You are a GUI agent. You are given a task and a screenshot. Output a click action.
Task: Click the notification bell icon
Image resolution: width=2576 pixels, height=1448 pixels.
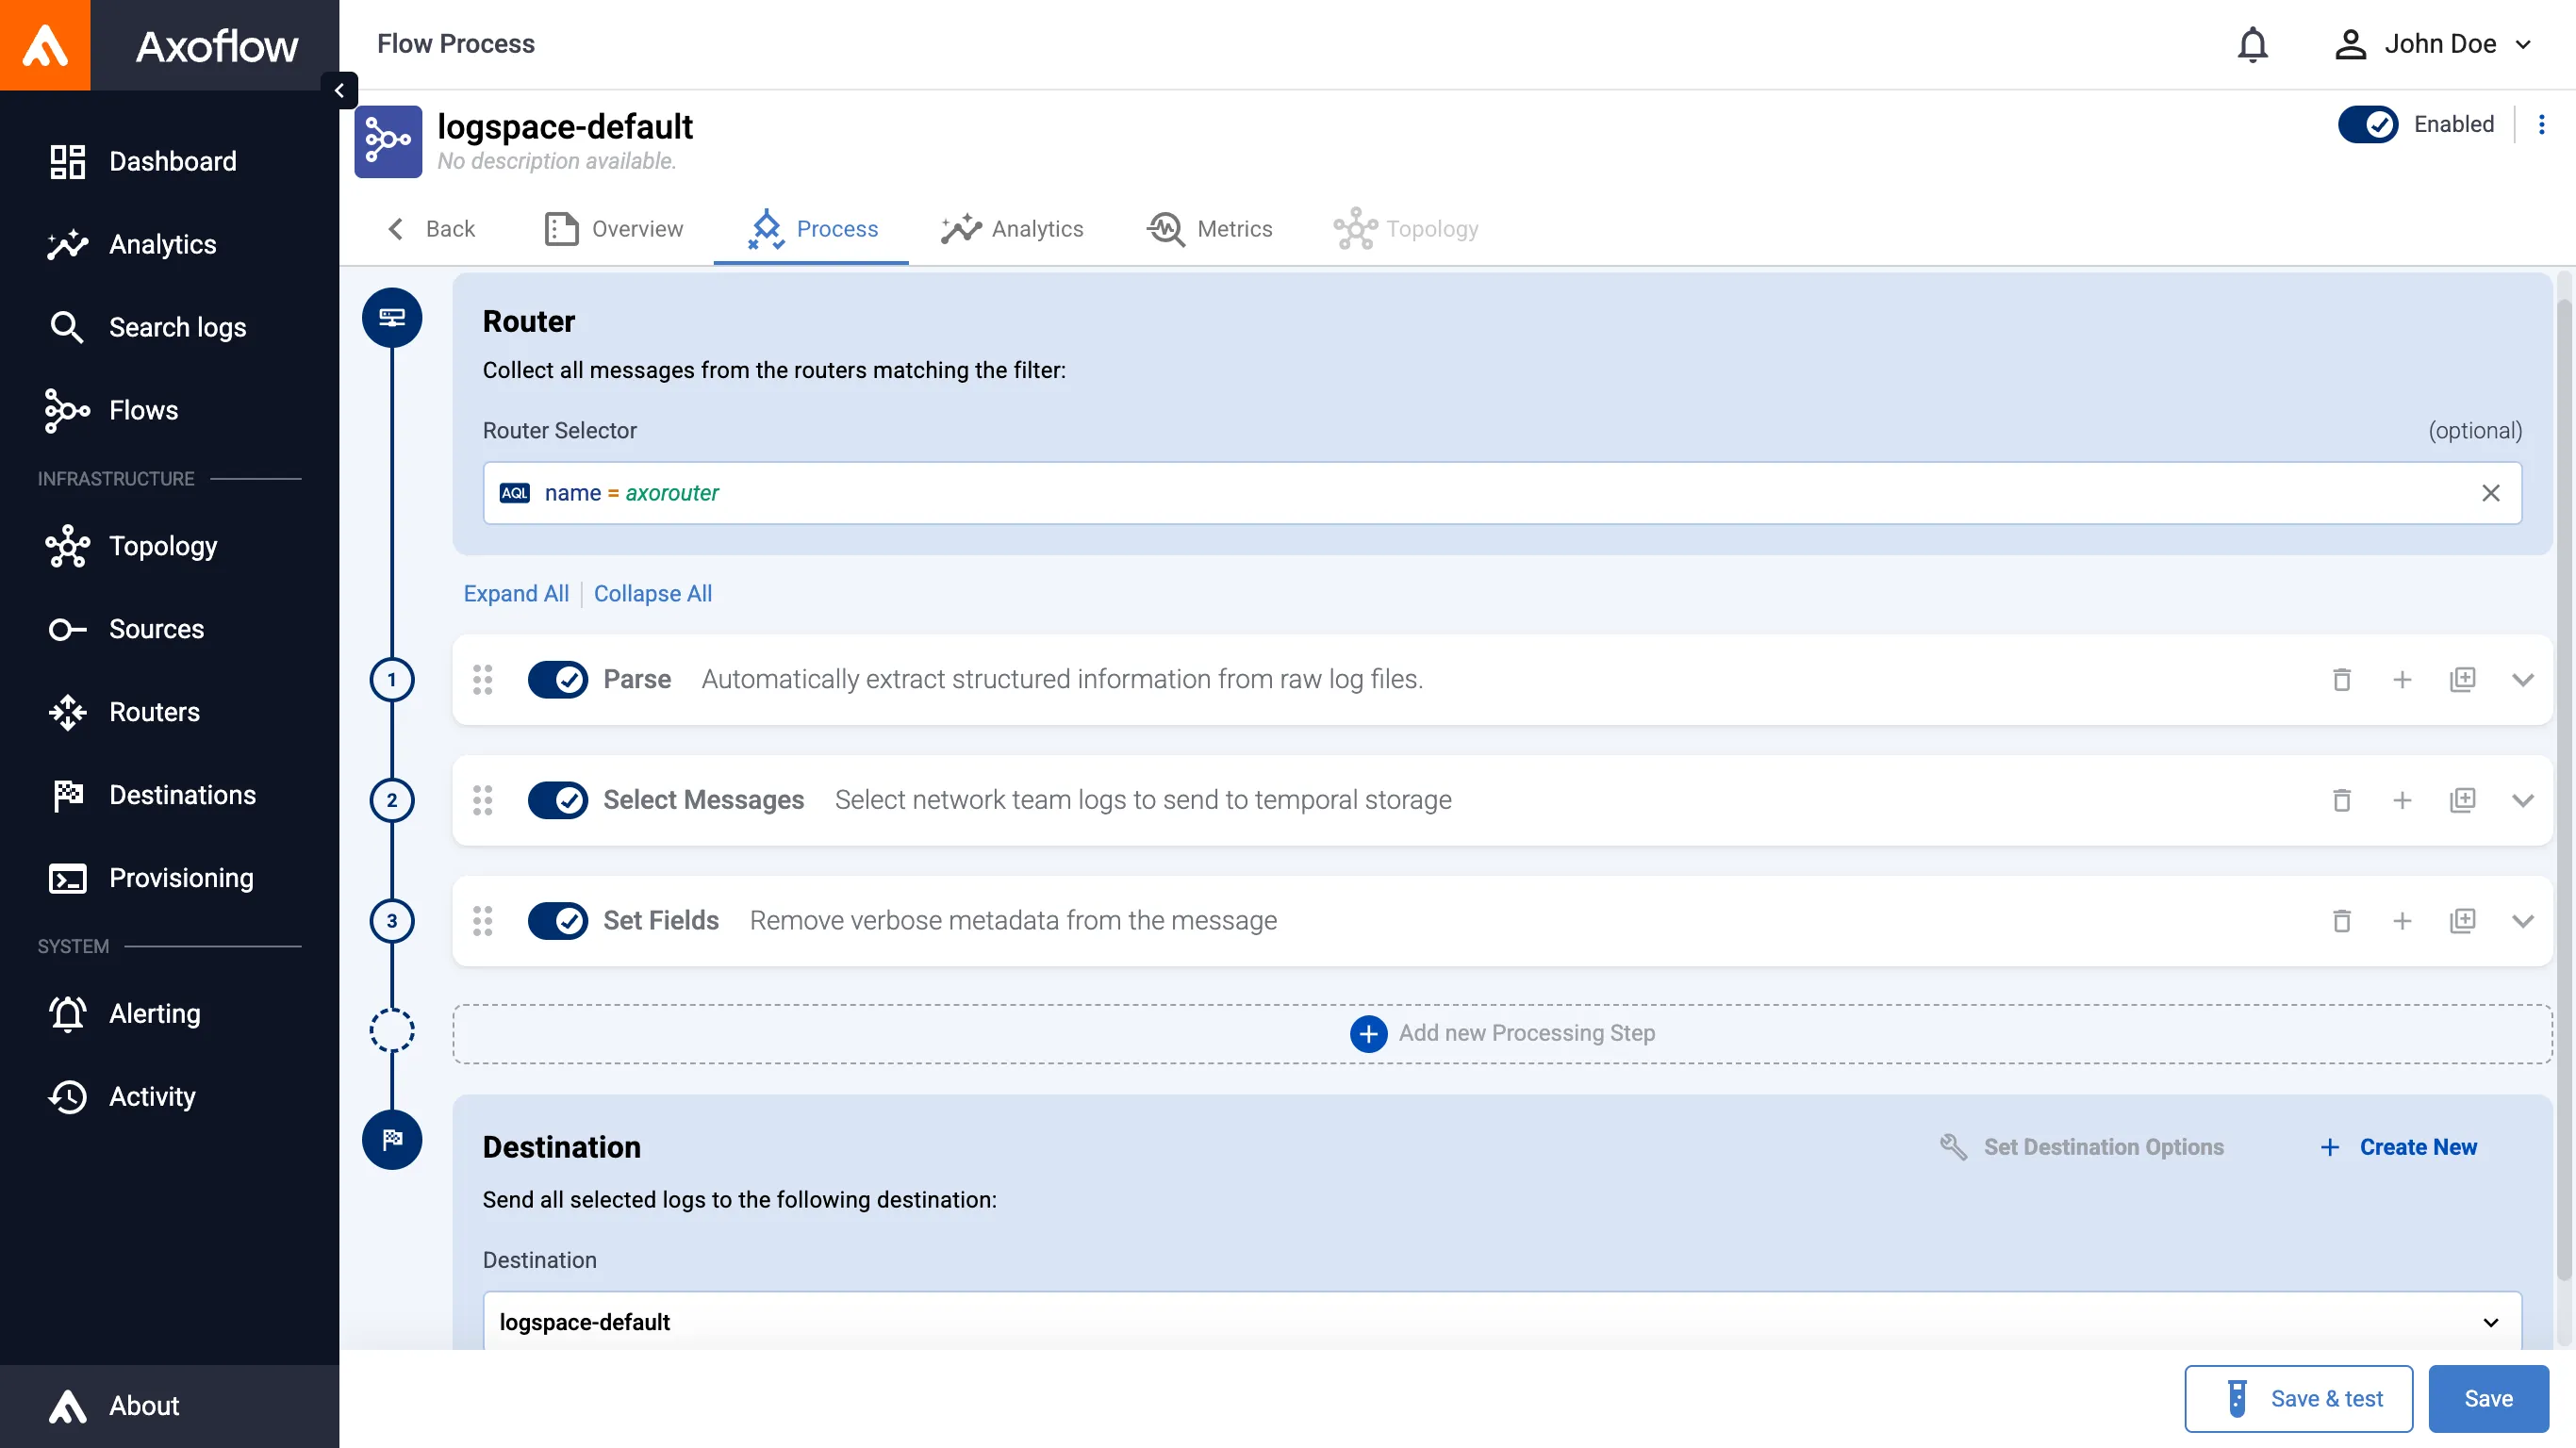[2252, 44]
